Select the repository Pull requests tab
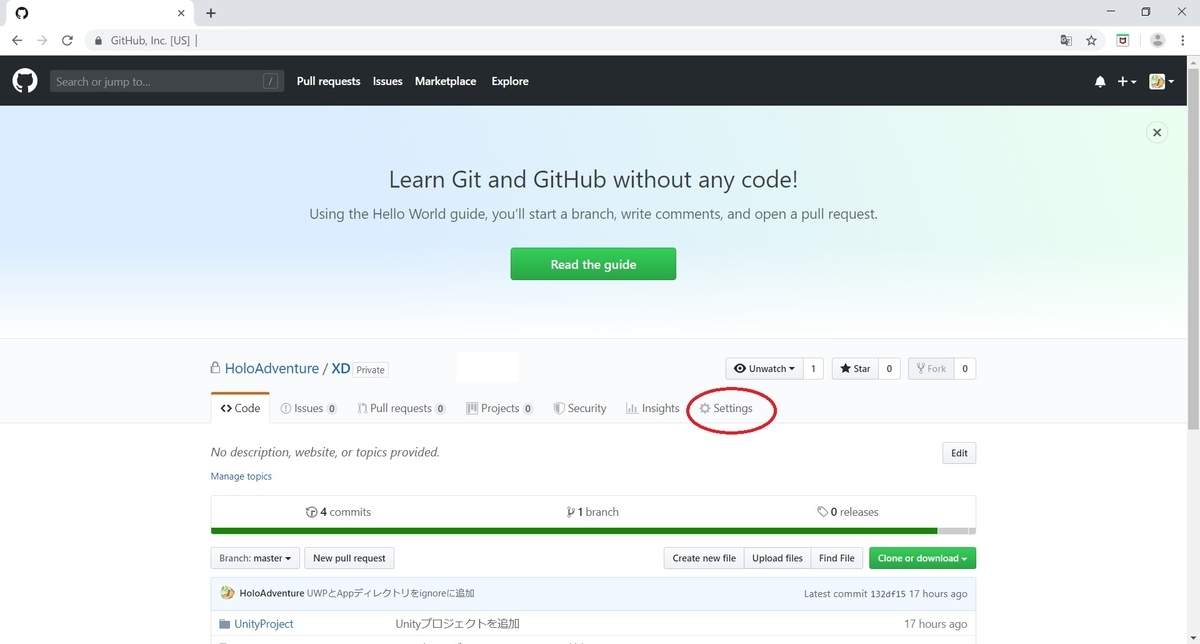Image resolution: width=1200 pixels, height=644 pixels. (401, 408)
